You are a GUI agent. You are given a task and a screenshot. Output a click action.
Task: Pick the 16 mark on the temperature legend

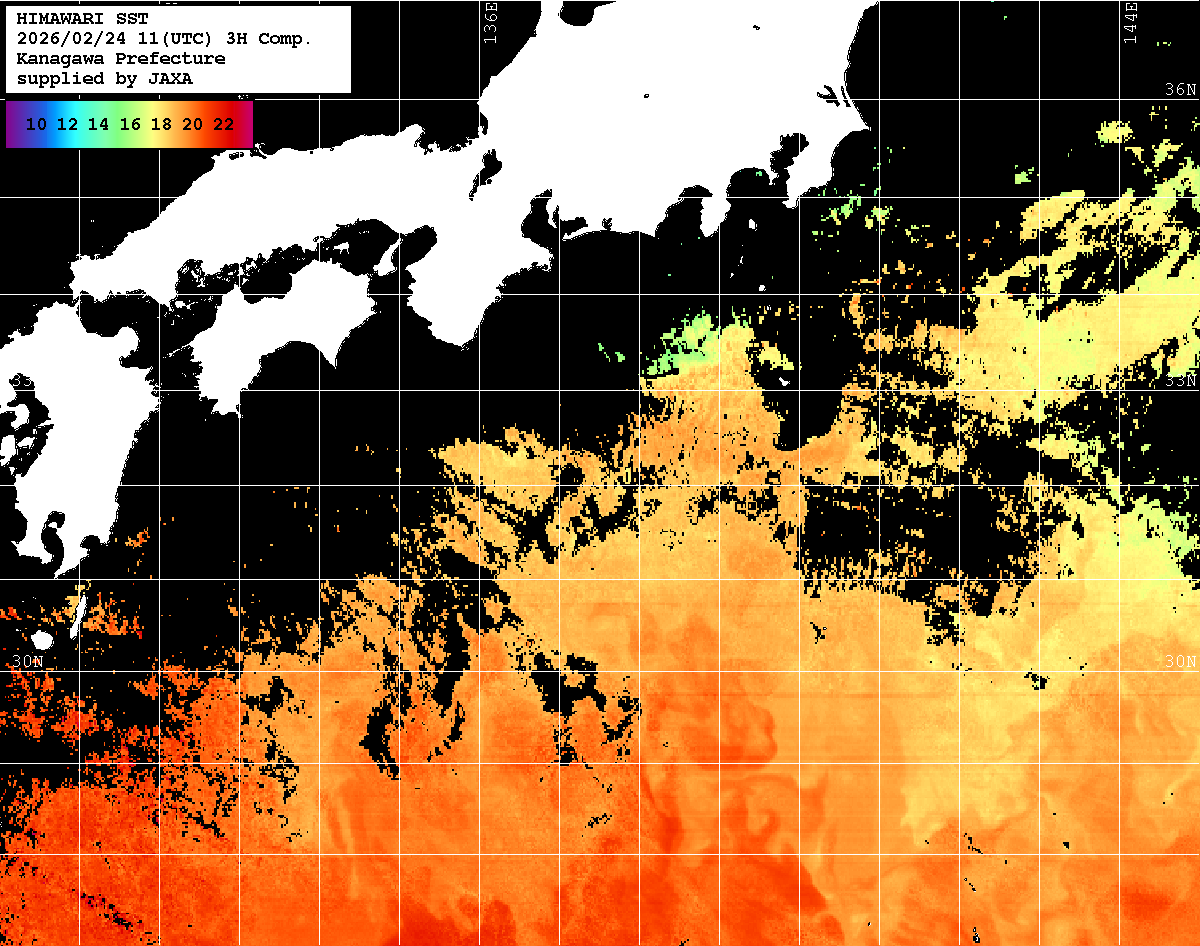(130, 125)
